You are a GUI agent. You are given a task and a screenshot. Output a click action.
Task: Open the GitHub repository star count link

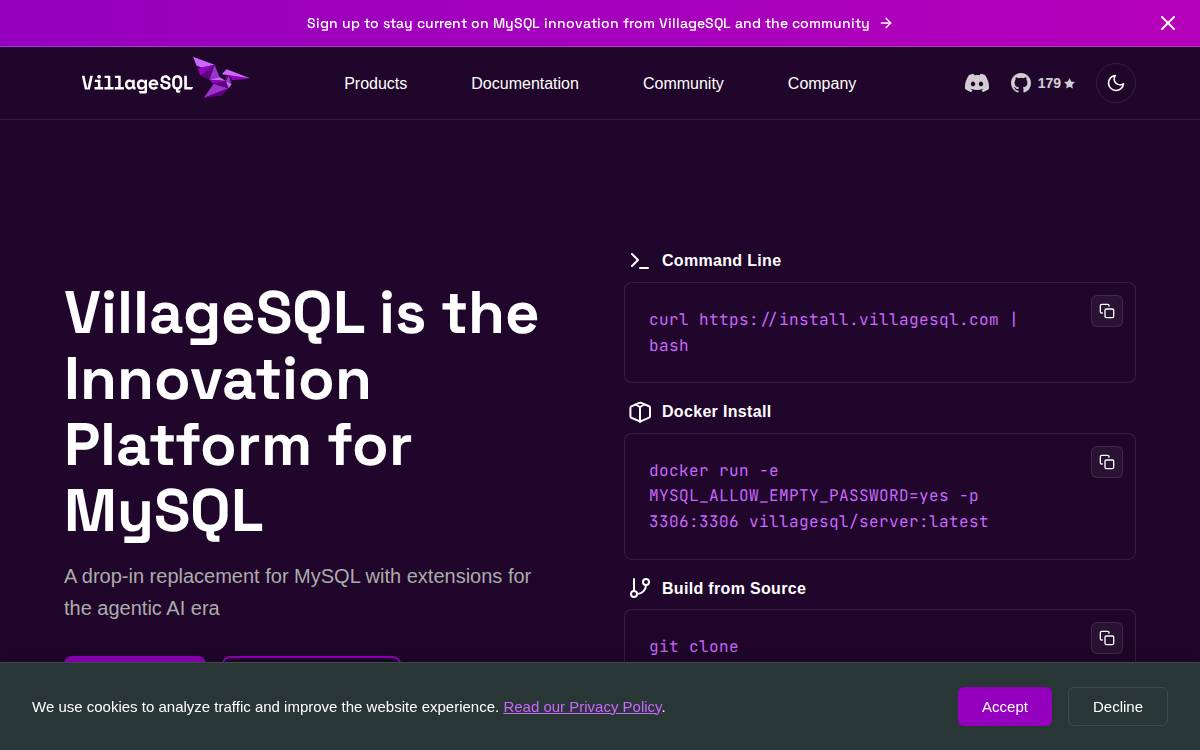(1043, 84)
